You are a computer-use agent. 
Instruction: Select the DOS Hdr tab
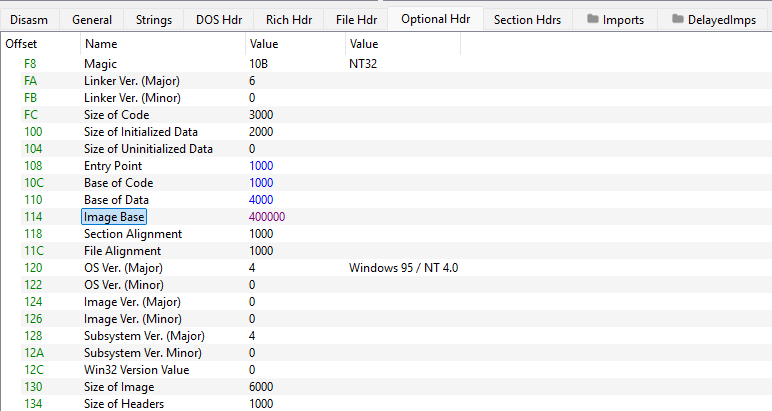[x=217, y=19]
